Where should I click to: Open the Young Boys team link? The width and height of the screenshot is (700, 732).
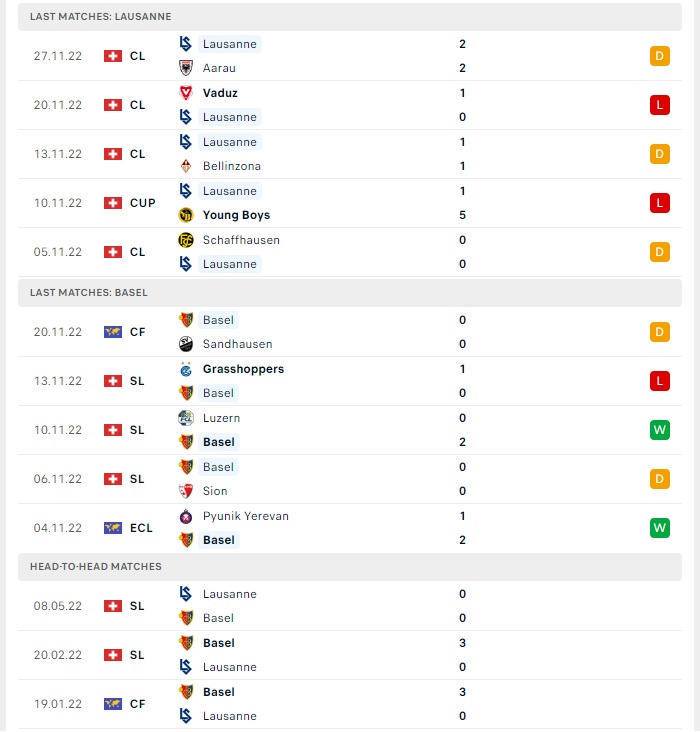tap(236, 215)
